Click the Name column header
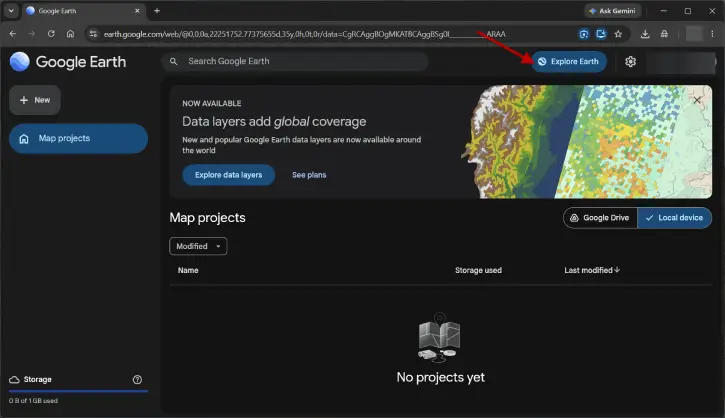The width and height of the screenshot is (725, 418). pyautogui.click(x=188, y=270)
